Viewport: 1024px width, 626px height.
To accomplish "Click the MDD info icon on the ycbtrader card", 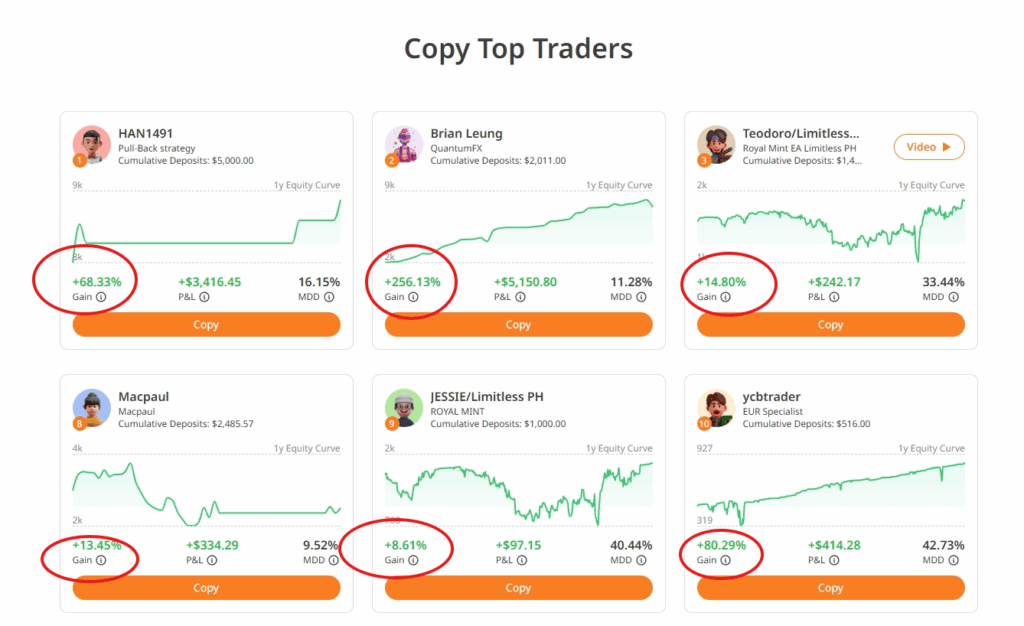I will tap(953, 561).
